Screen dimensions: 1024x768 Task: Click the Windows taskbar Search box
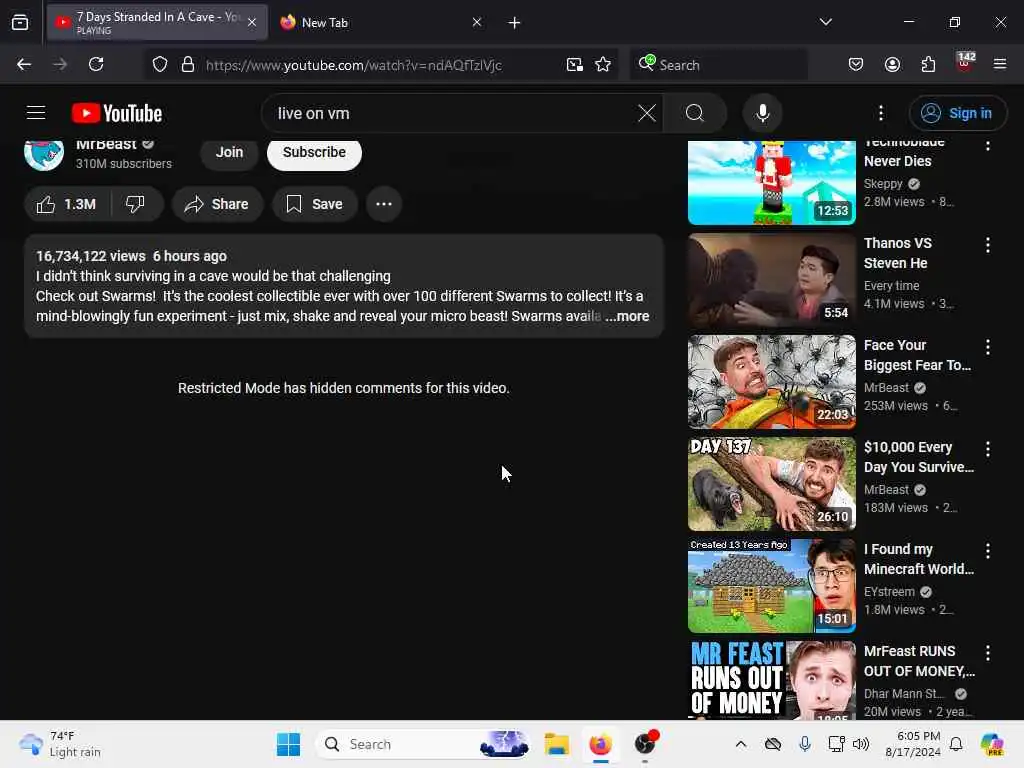point(423,744)
